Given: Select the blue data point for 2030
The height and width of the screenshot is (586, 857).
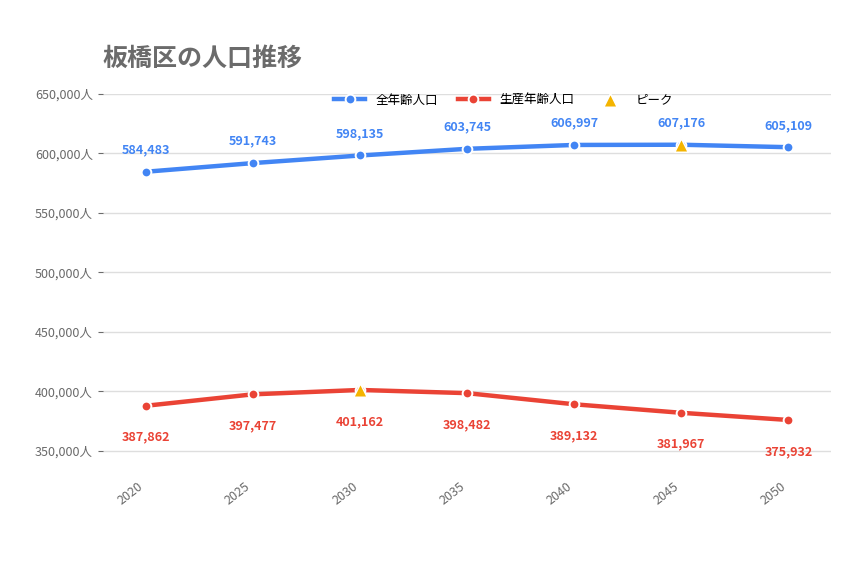Looking at the screenshot, I should click(360, 156).
